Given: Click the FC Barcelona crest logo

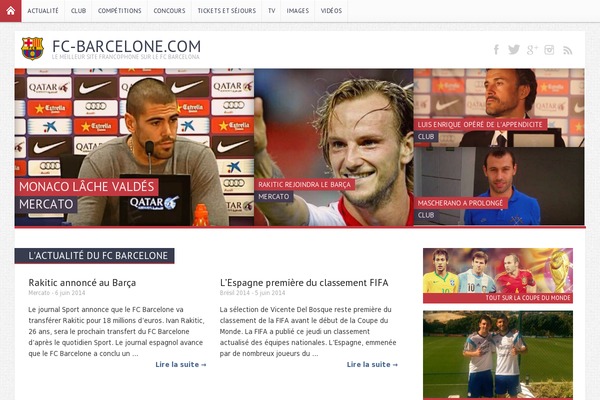Looking at the screenshot, I should point(32,49).
